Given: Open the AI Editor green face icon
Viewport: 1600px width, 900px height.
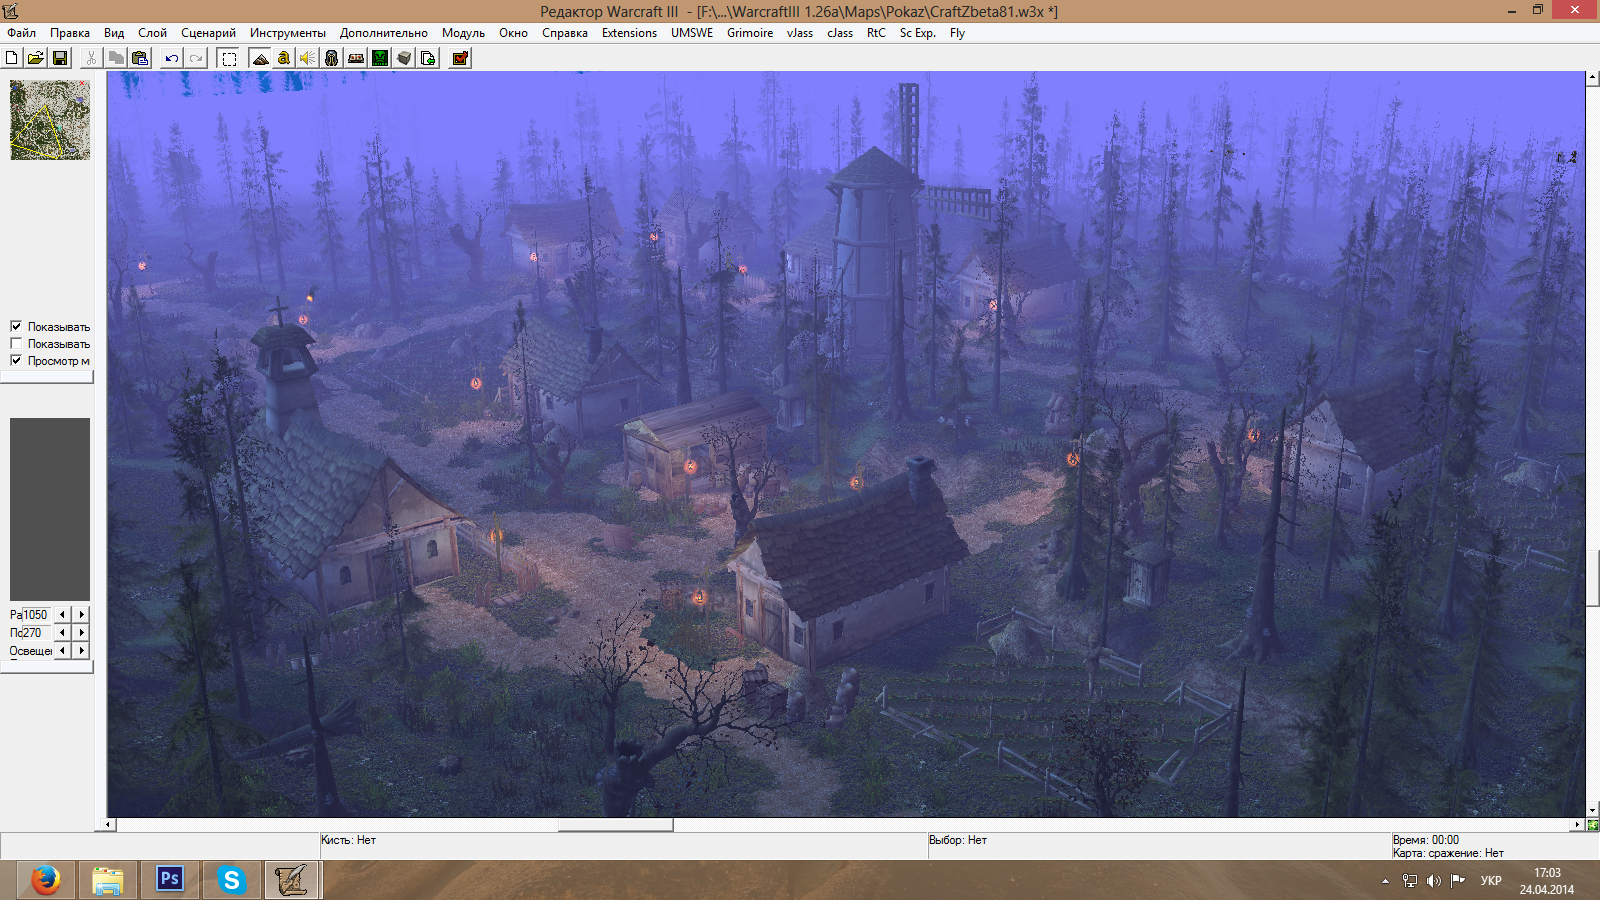Looking at the screenshot, I should click(380, 58).
